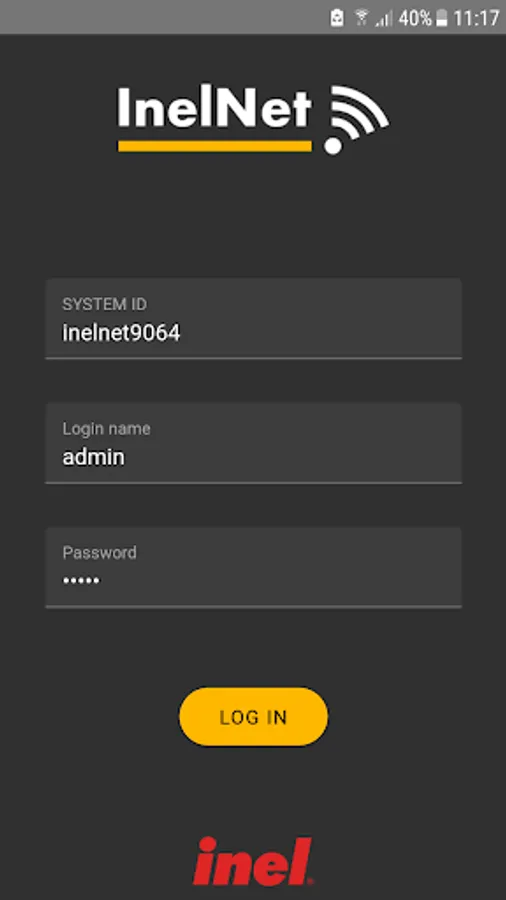506x900 pixels.
Task: Tap the Wi-Fi status bar icon
Action: tap(361, 18)
